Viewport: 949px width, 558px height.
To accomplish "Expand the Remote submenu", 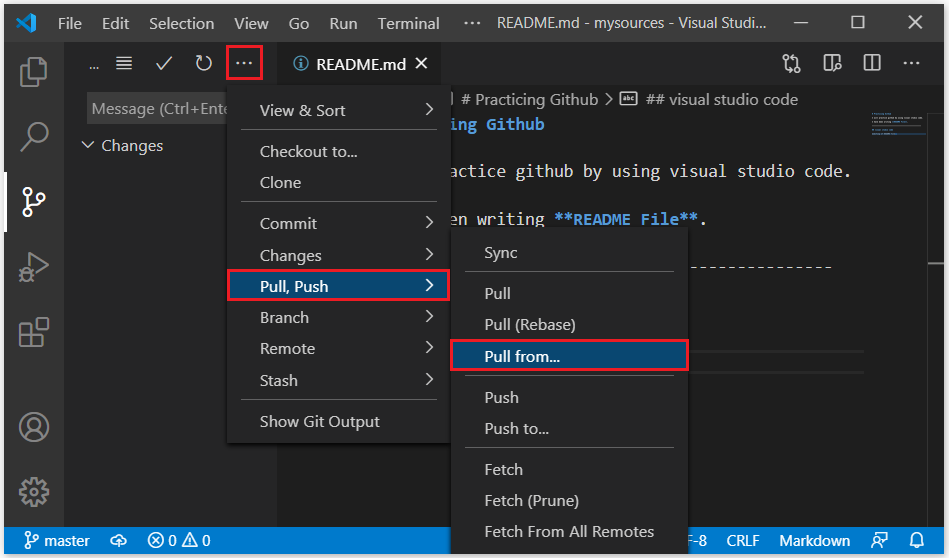I will click(x=339, y=349).
